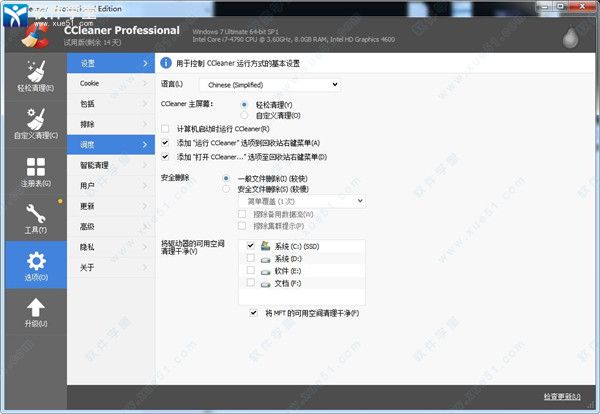Viewport: 600px width, 414px height.
Task: Select 自定义清理(O) home screen radio
Action: (x=244, y=115)
